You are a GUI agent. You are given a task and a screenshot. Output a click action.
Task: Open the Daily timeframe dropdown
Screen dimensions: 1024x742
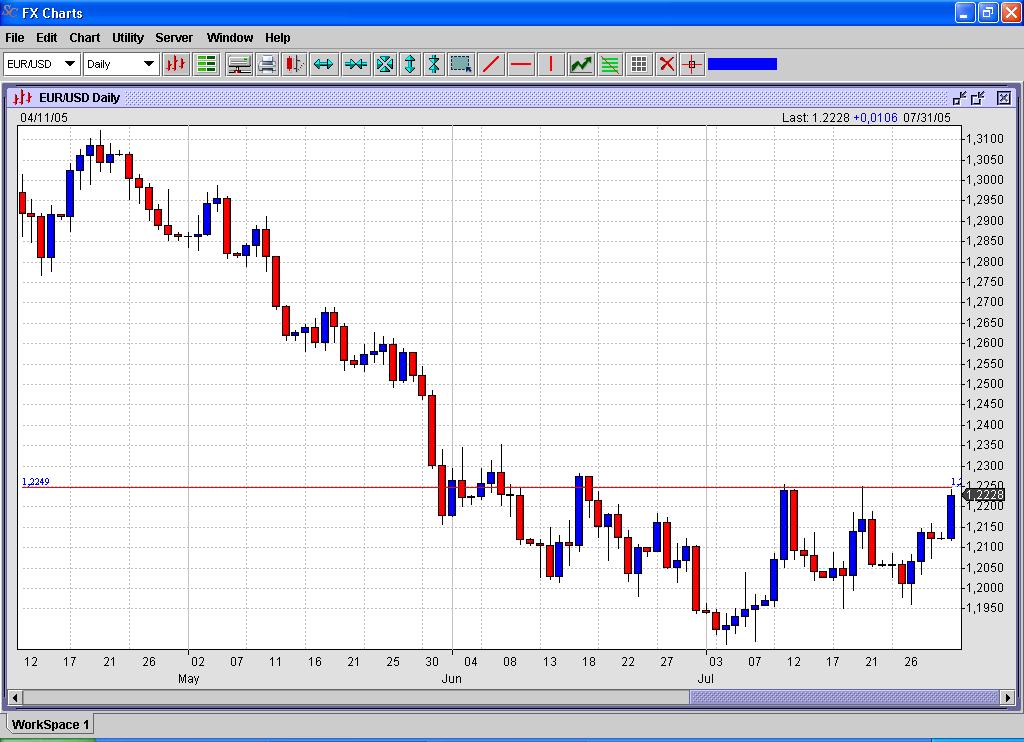(x=121, y=64)
